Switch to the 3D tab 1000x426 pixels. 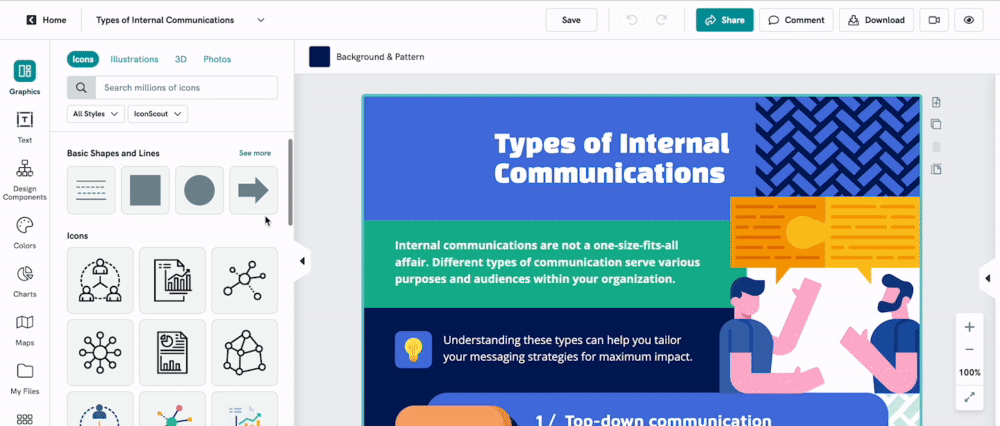click(180, 59)
